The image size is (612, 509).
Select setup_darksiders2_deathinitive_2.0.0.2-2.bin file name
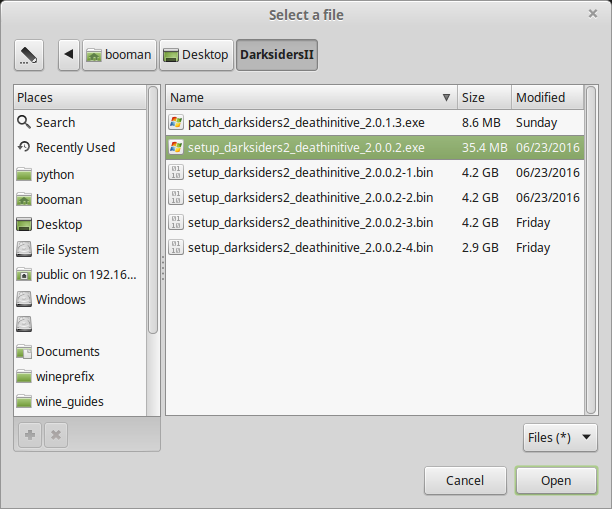(x=310, y=198)
